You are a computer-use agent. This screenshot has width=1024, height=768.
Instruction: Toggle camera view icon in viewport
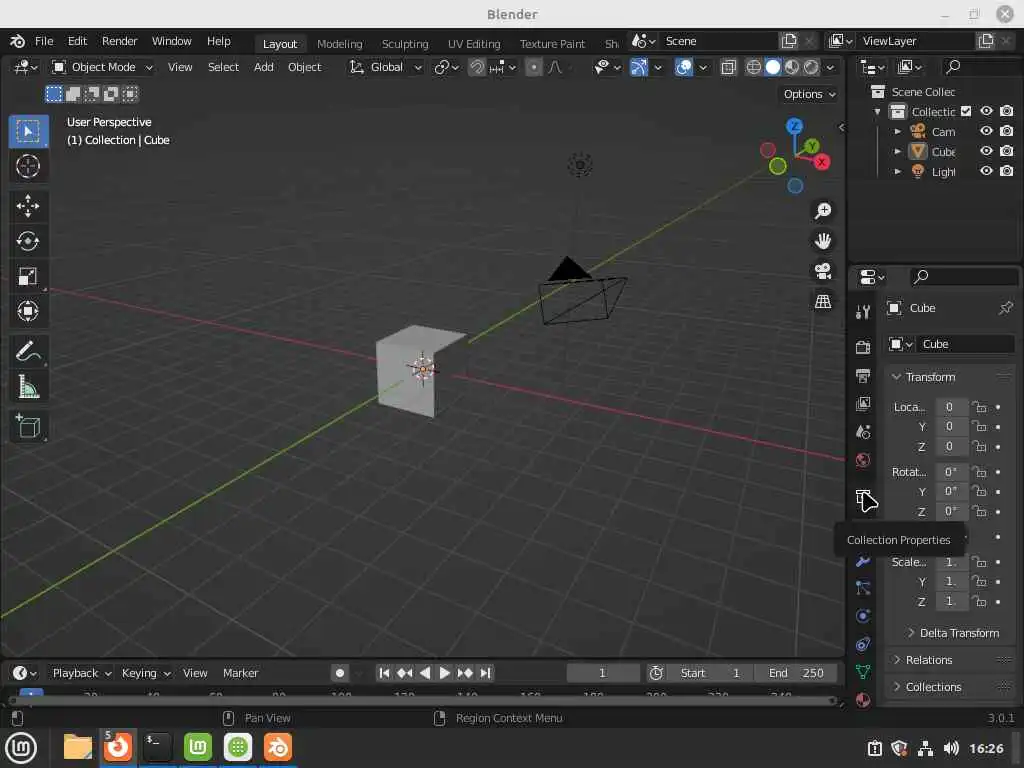pyautogui.click(x=823, y=271)
